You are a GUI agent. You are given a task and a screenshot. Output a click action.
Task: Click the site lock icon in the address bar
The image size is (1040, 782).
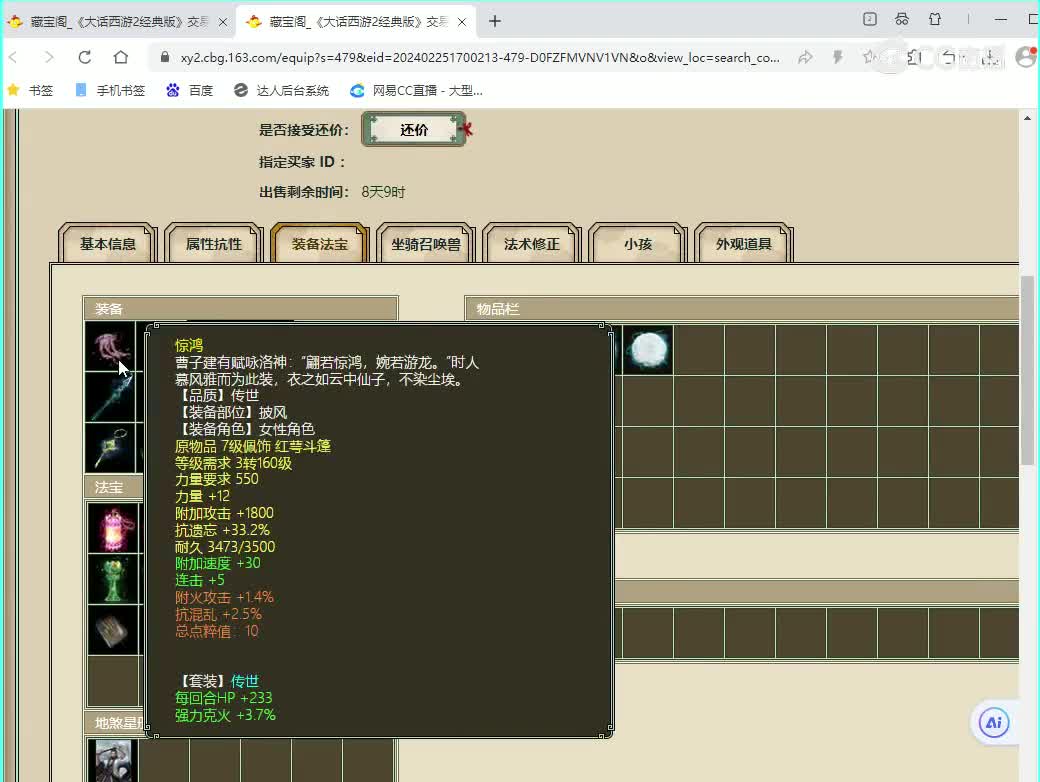pos(165,58)
